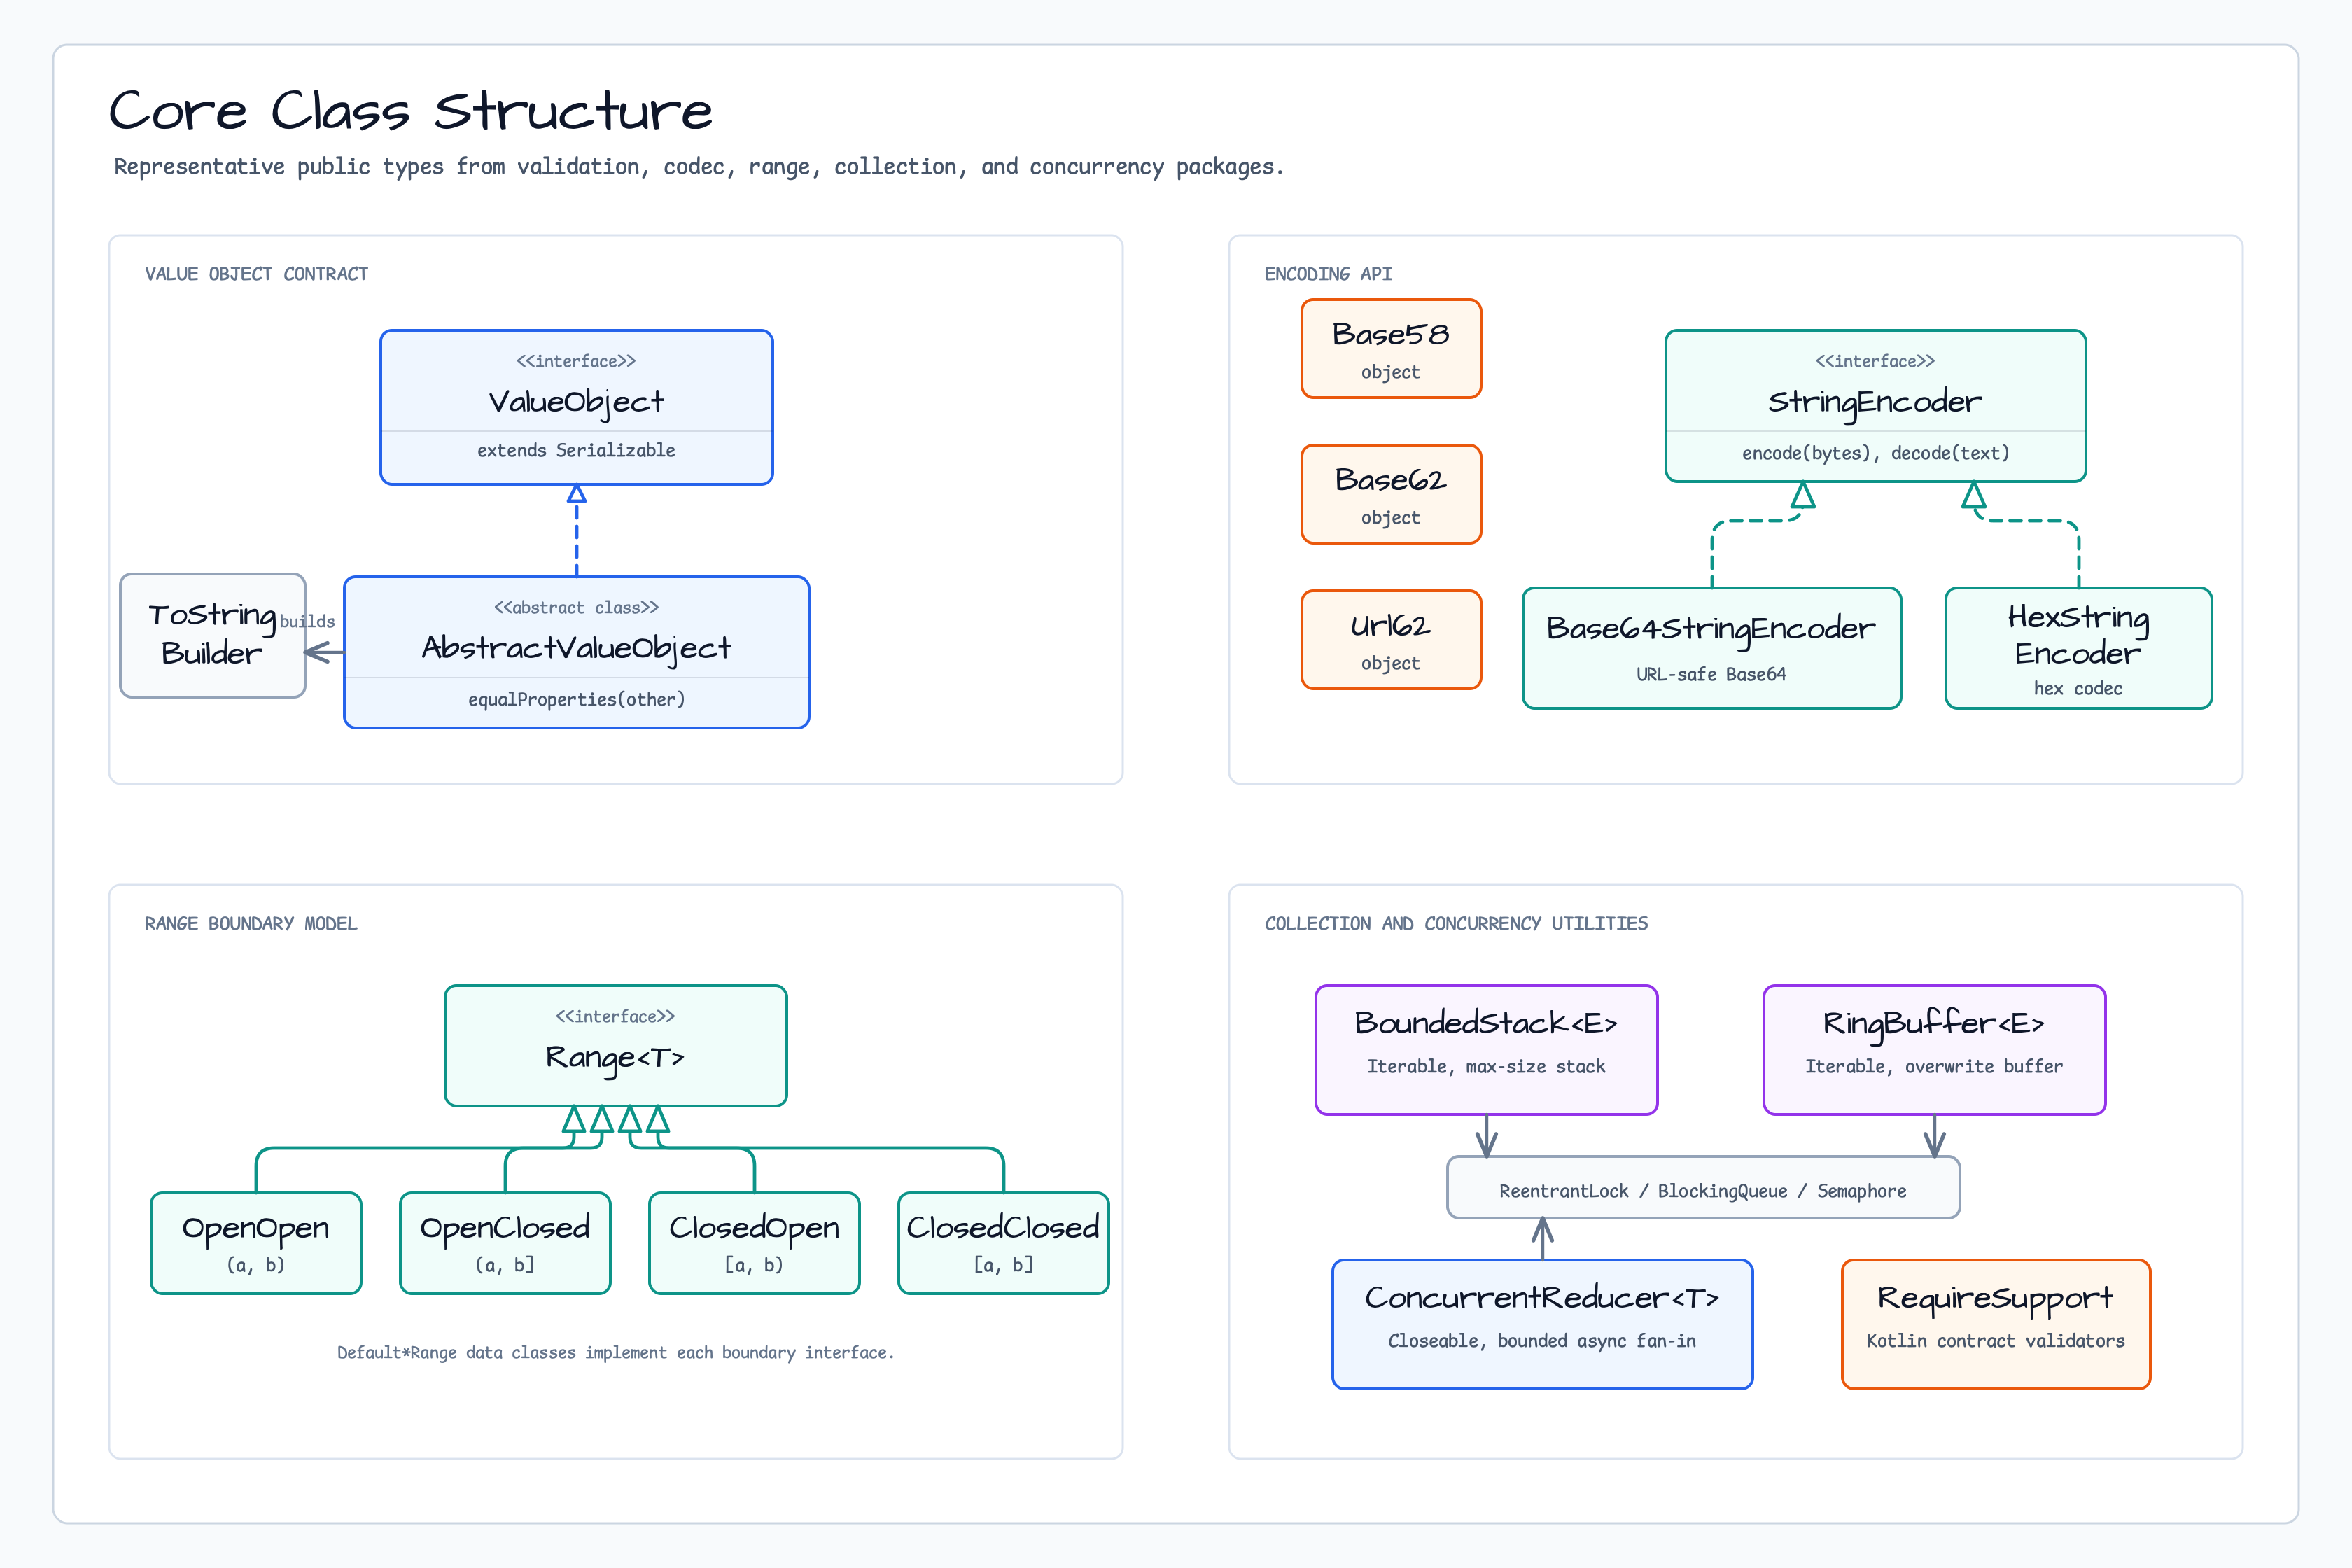Screen dimensions: 2352x1568
Task: Click the ReentrantLock / BlockingQueue / Semaphore box
Action: point(1703,1188)
